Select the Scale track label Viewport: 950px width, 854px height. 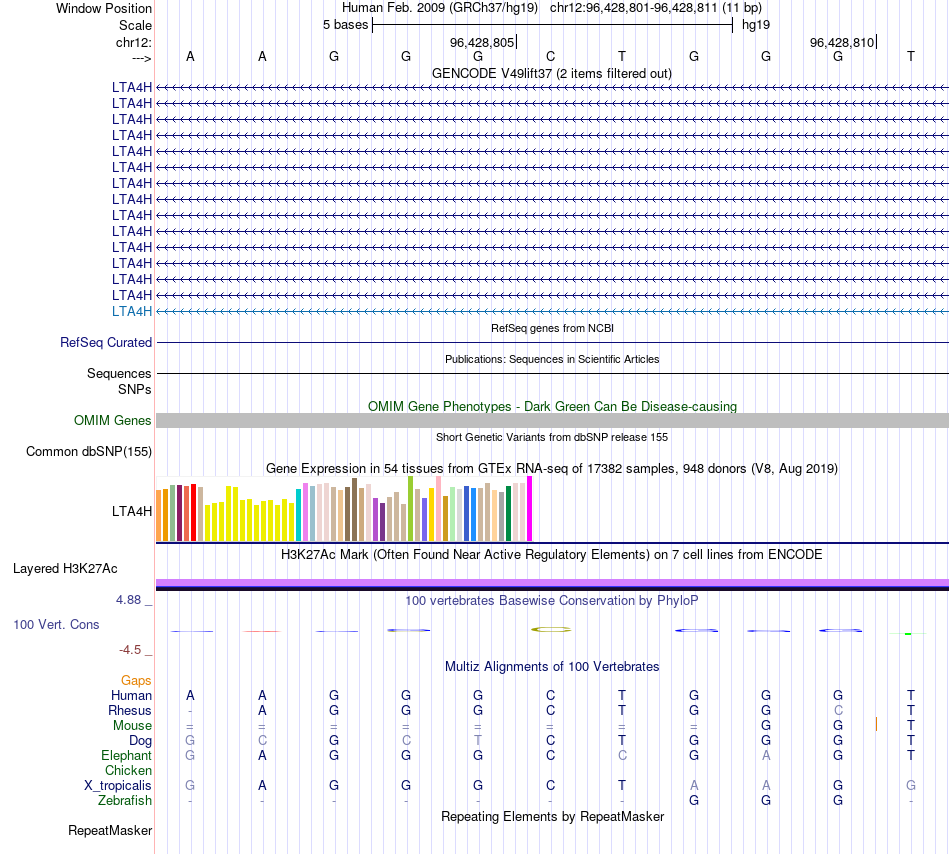click(135, 25)
